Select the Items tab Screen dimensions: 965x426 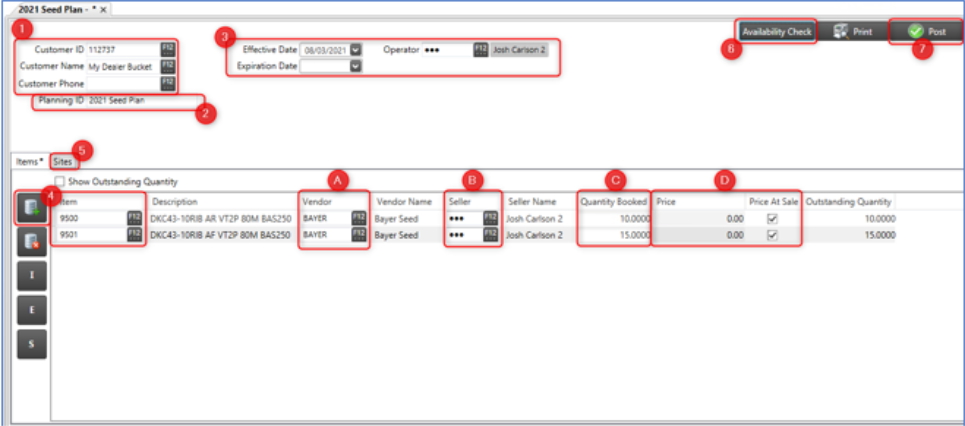(26, 161)
